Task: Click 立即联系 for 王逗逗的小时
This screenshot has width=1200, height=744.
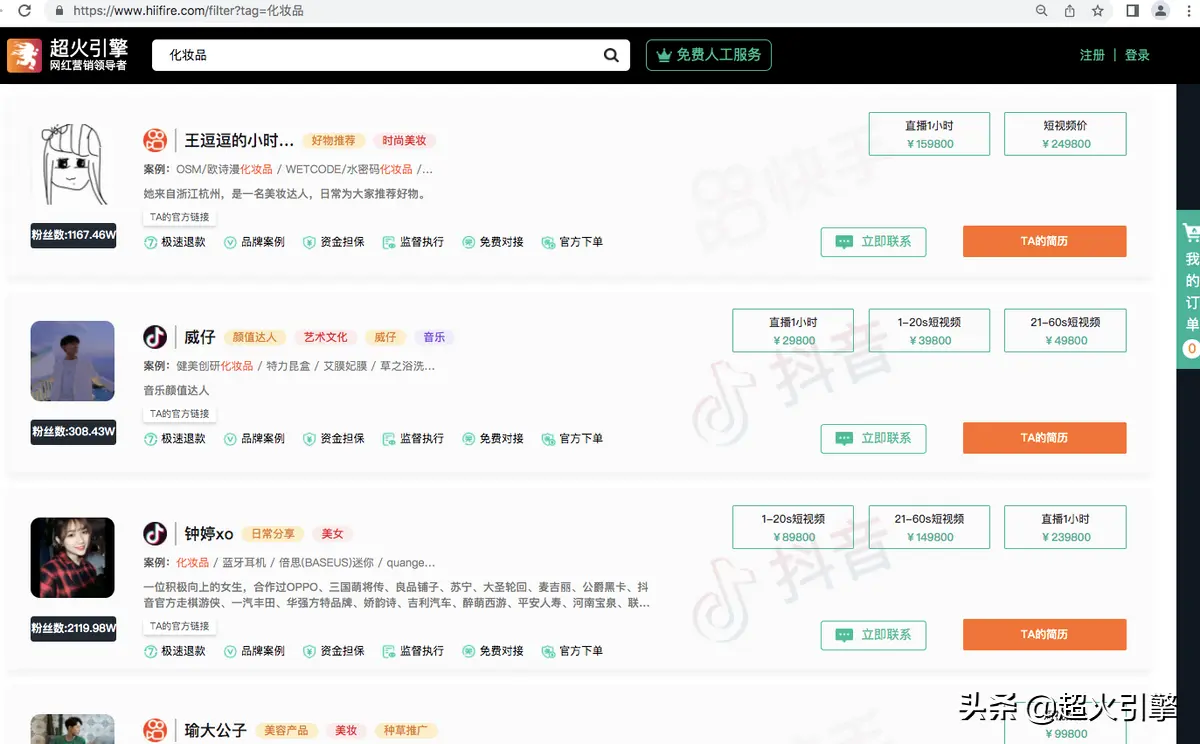Action: 873,242
